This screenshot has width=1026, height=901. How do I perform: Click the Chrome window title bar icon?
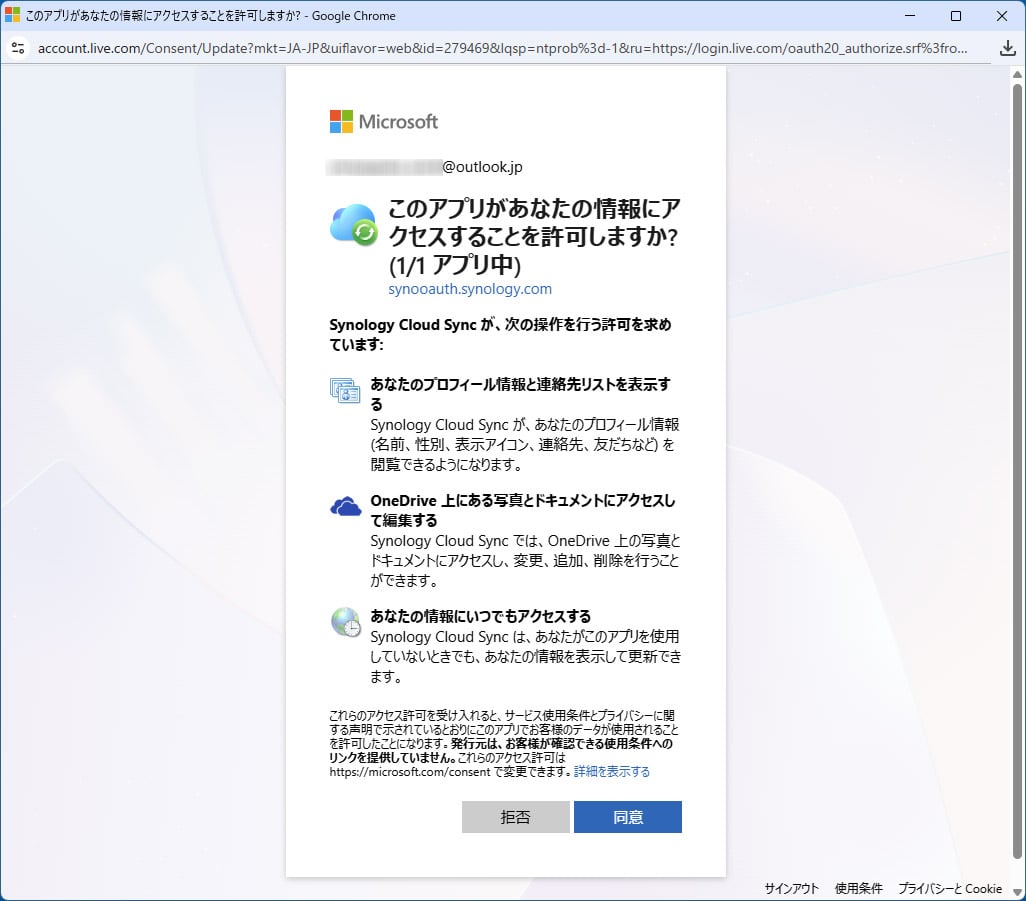coord(12,16)
